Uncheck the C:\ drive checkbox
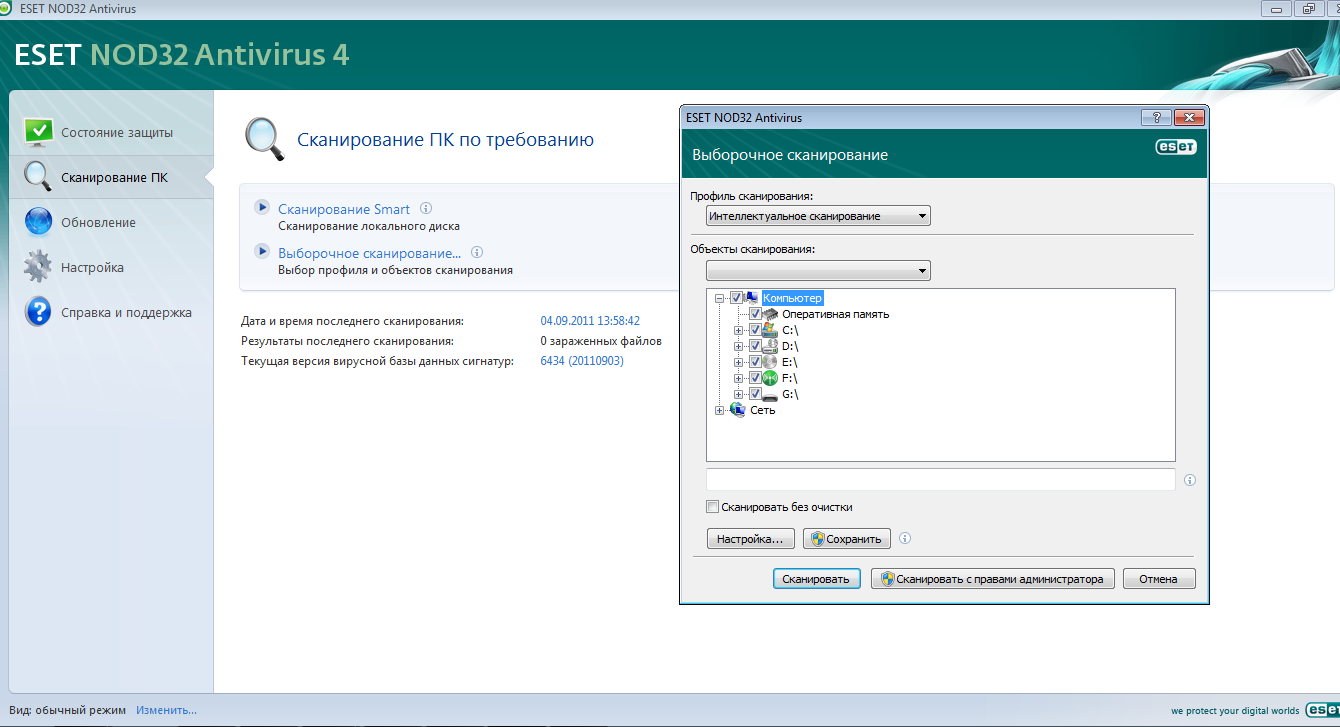 pyautogui.click(x=755, y=330)
